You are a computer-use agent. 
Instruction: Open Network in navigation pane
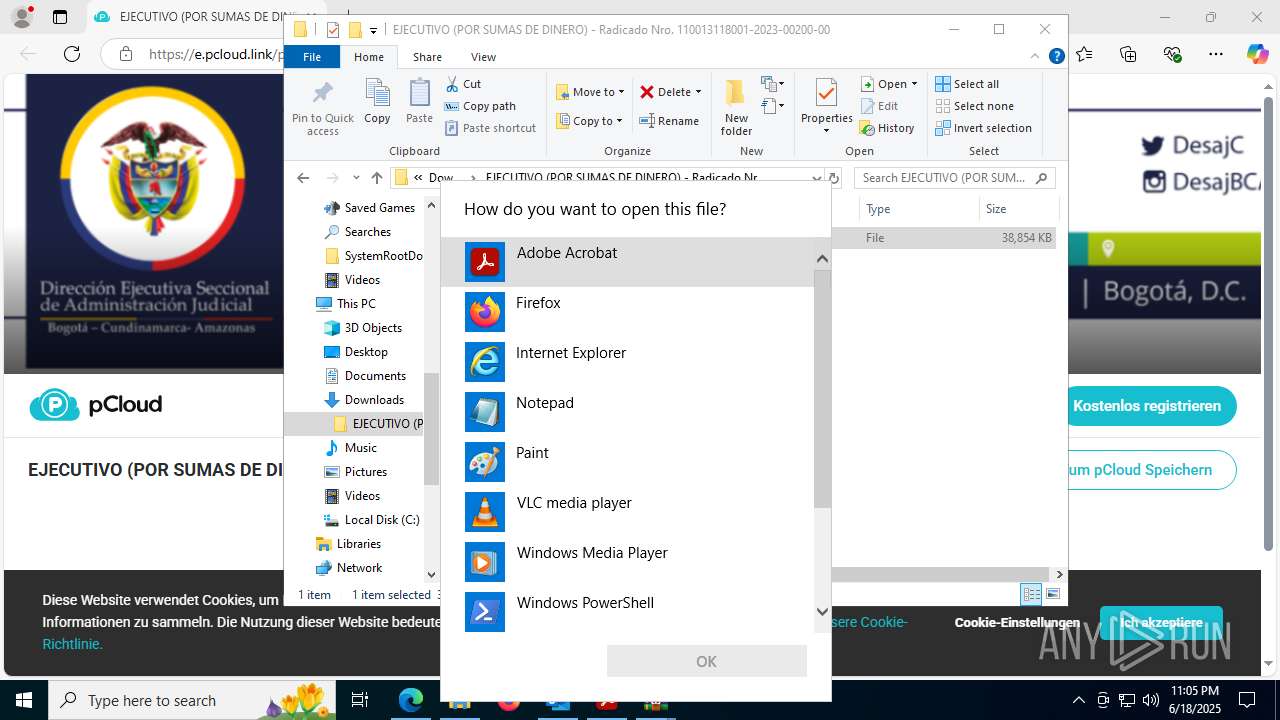click(x=349, y=568)
